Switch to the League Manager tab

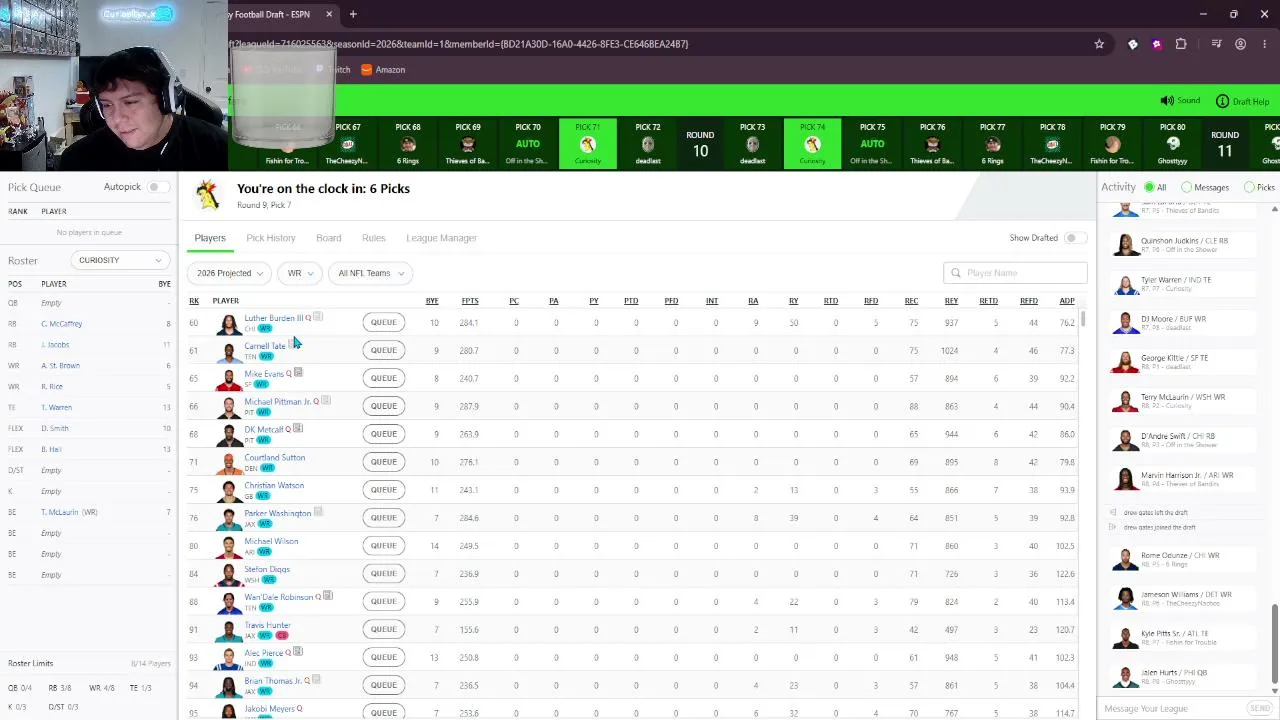[x=442, y=238]
